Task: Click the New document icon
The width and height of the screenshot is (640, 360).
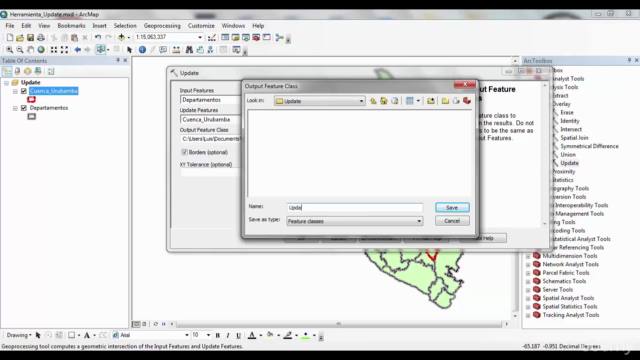Action: coord(10,38)
